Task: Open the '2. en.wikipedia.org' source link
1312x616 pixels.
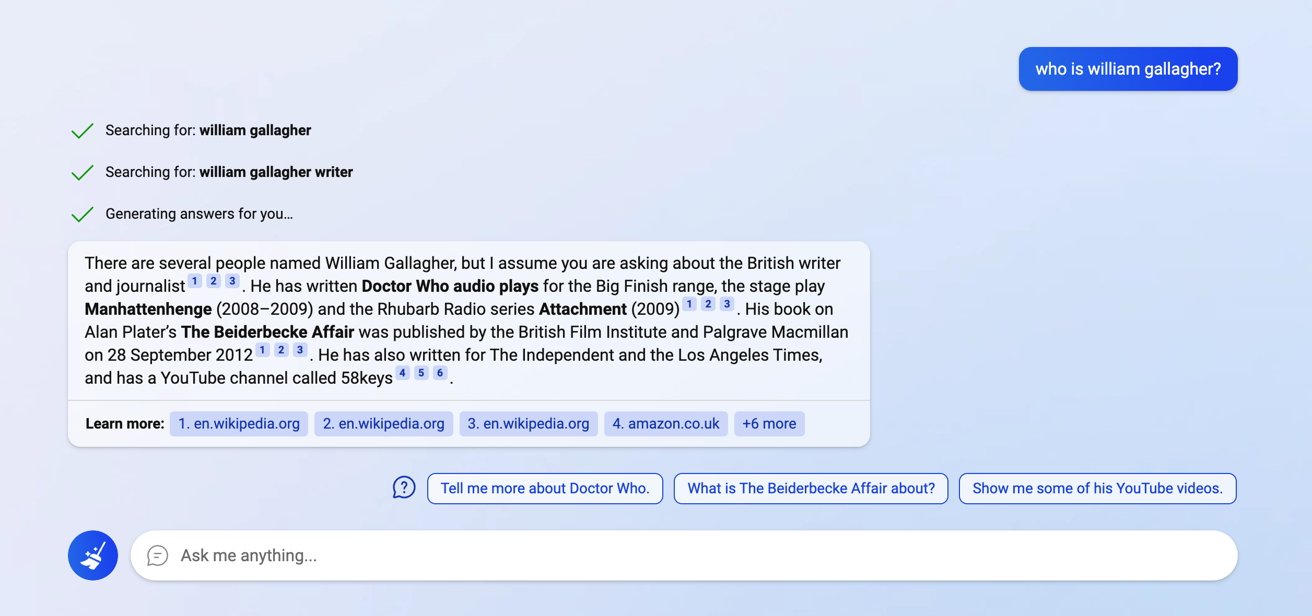Action: click(x=384, y=424)
